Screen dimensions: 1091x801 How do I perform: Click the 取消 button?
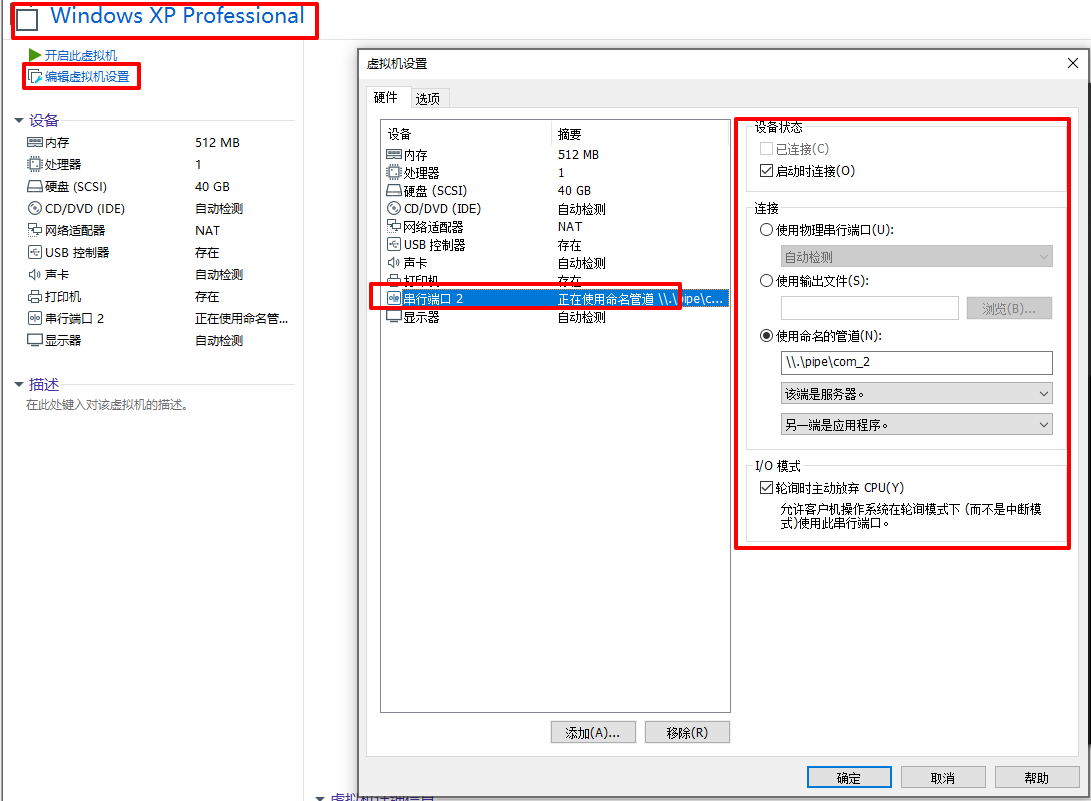click(943, 777)
